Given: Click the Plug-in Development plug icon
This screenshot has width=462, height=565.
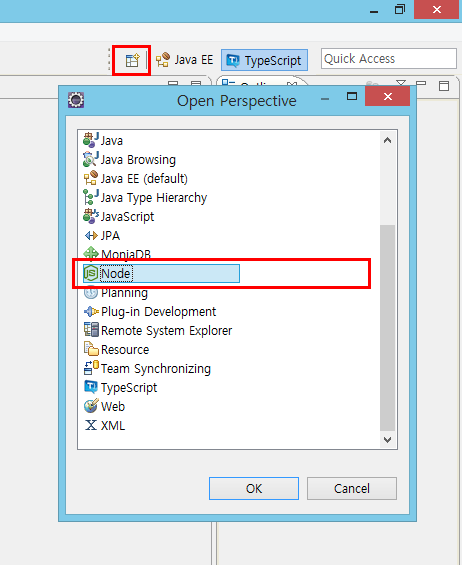Looking at the screenshot, I should pos(91,311).
